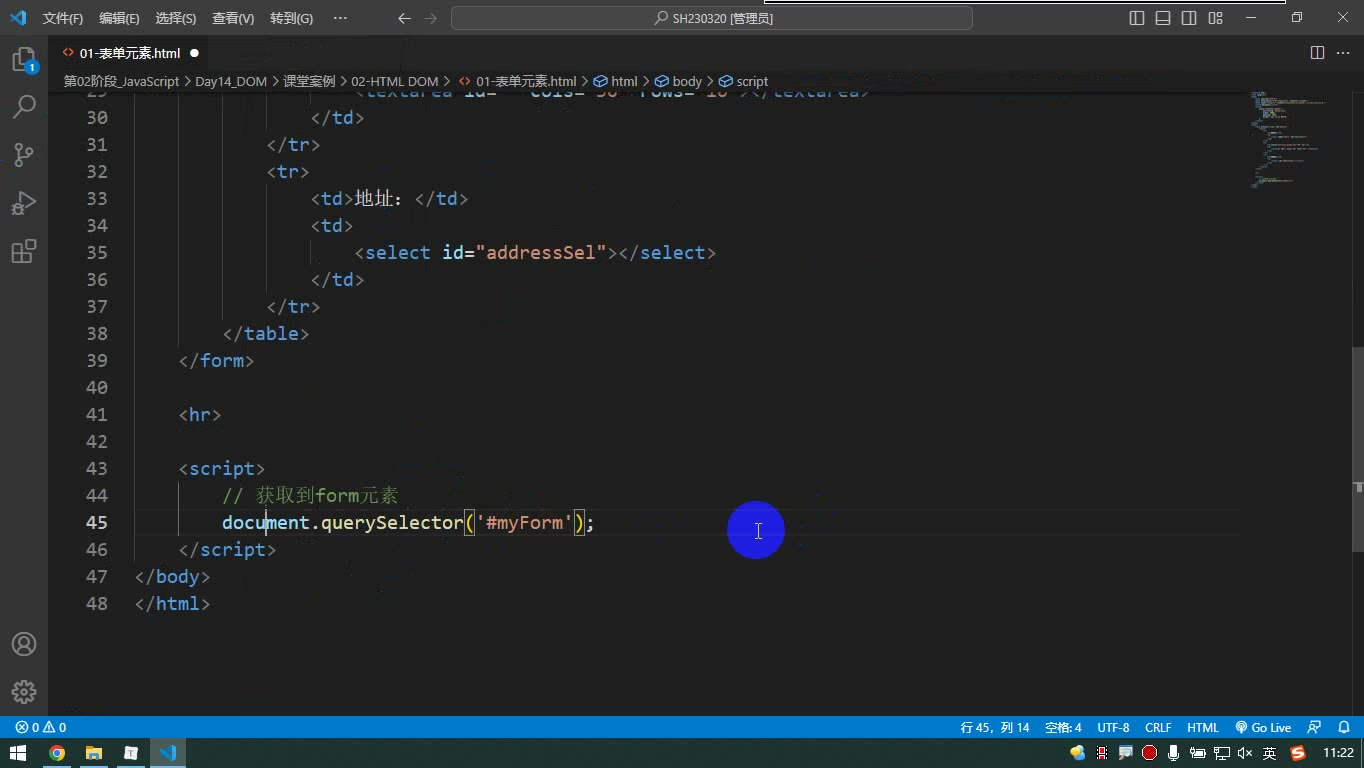The image size is (1364, 768).
Task: Go forward with the title bar arrow
Action: pos(431,18)
